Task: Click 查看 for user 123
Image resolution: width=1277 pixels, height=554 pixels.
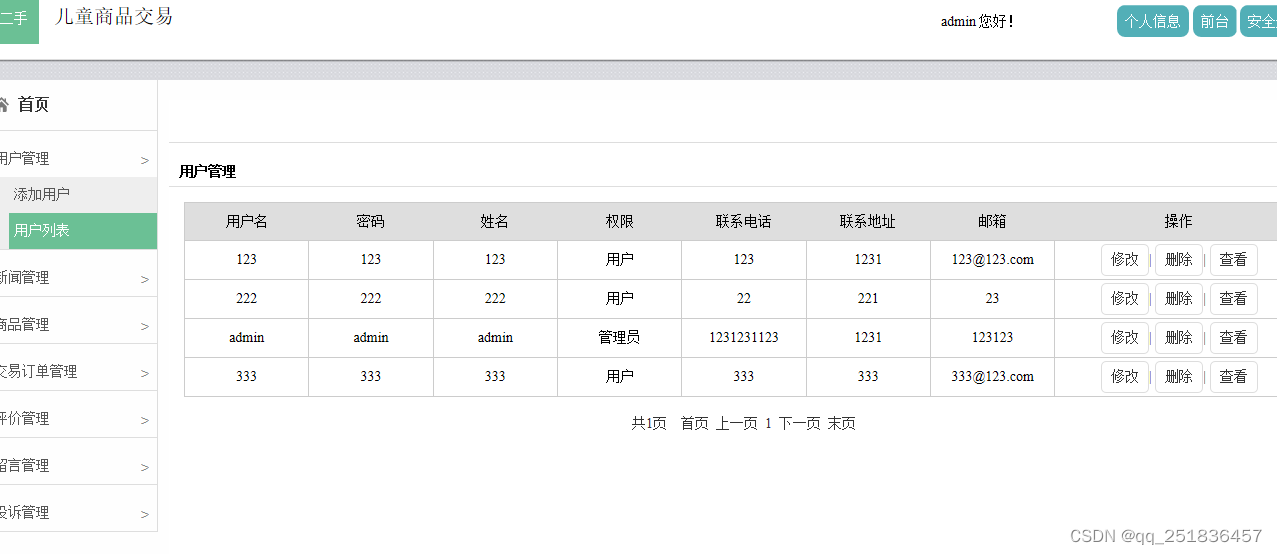Action: (1233, 260)
